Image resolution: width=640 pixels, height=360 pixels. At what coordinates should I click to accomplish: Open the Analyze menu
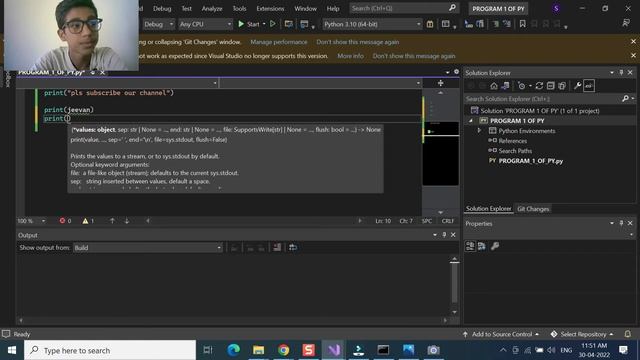[212, 9]
